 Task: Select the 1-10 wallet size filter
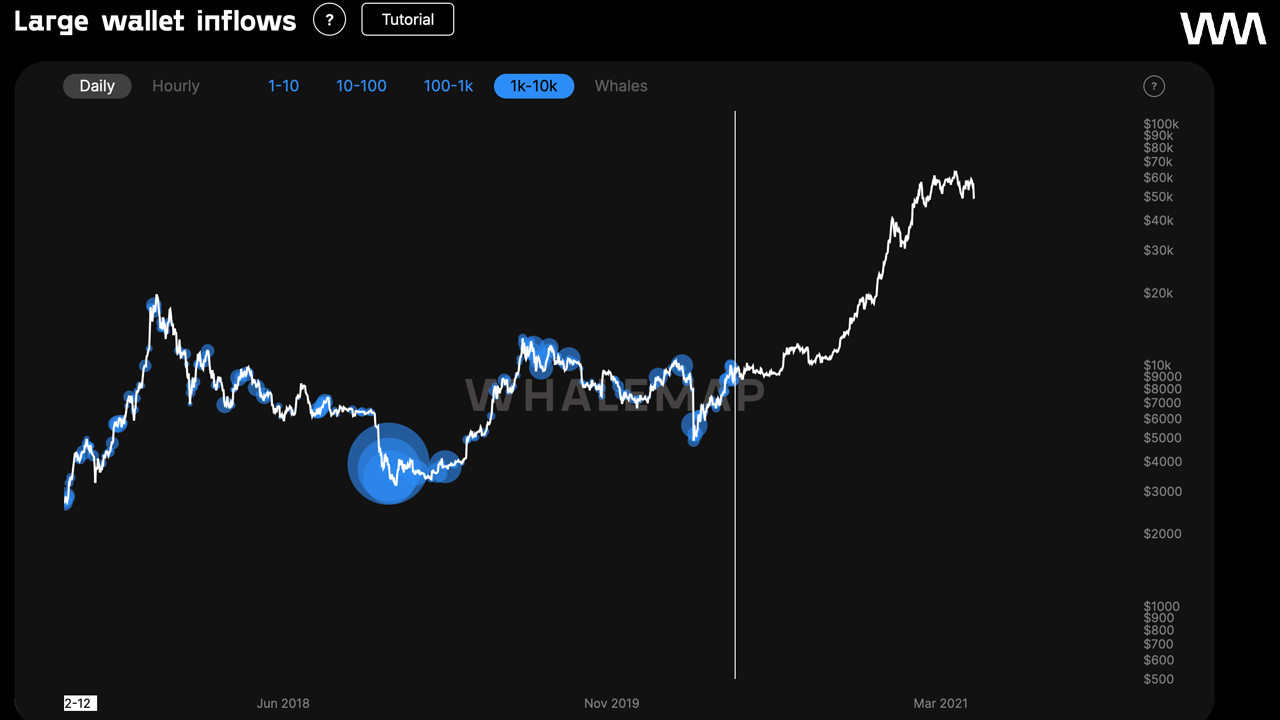283,86
